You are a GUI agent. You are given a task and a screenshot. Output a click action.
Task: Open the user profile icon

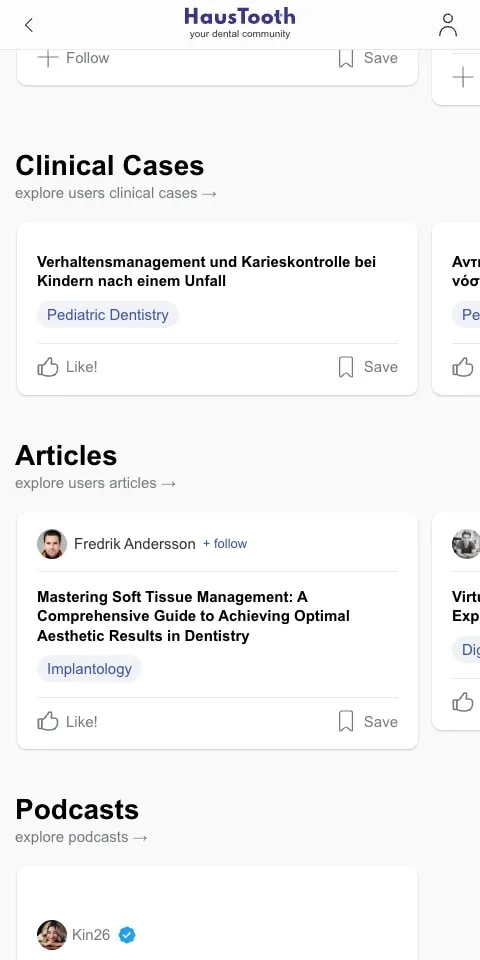pyautogui.click(x=448, y=25)
